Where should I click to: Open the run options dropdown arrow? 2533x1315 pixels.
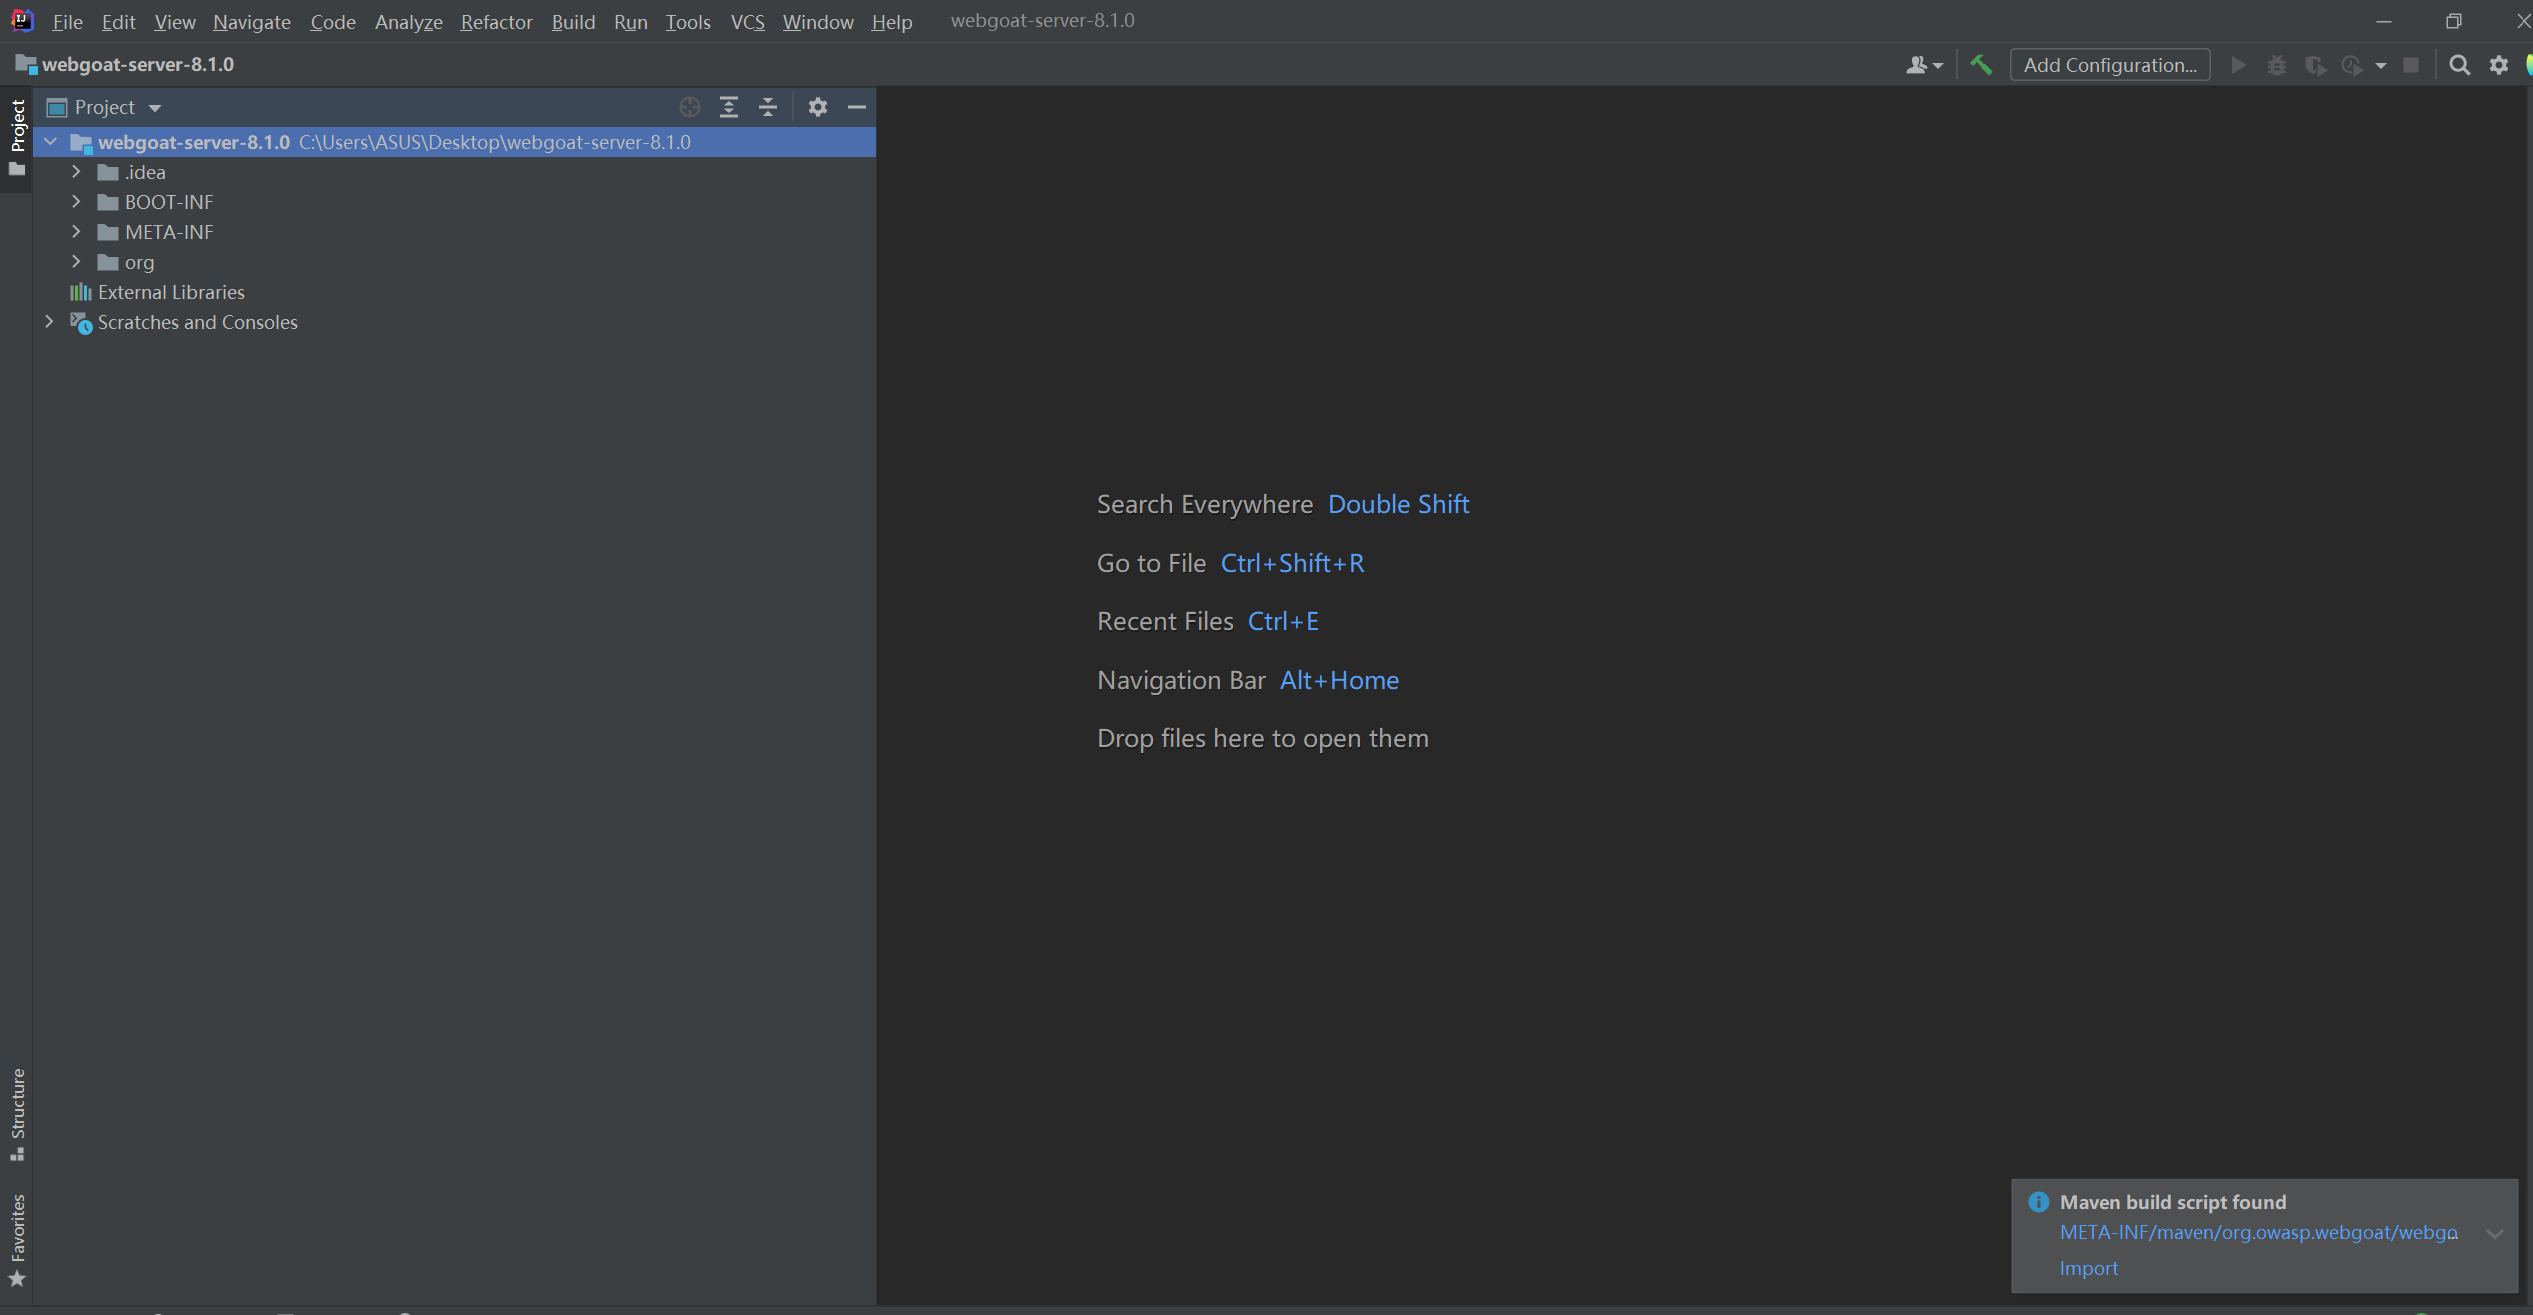pyautogui.click(x=2381, y=66)
